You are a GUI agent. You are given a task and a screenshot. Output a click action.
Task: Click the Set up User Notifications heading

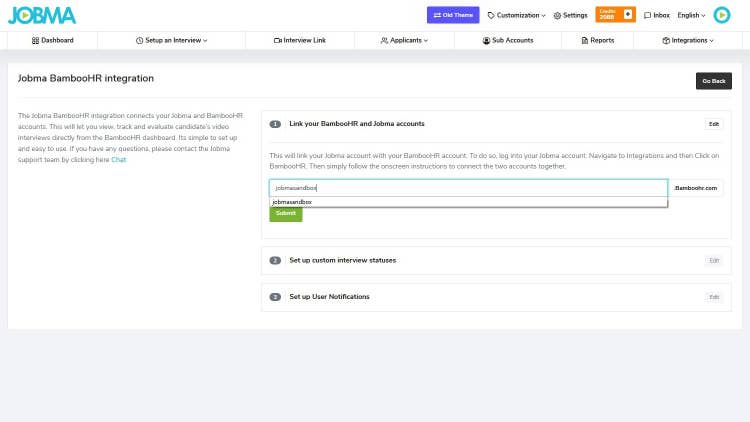point(329,297)
